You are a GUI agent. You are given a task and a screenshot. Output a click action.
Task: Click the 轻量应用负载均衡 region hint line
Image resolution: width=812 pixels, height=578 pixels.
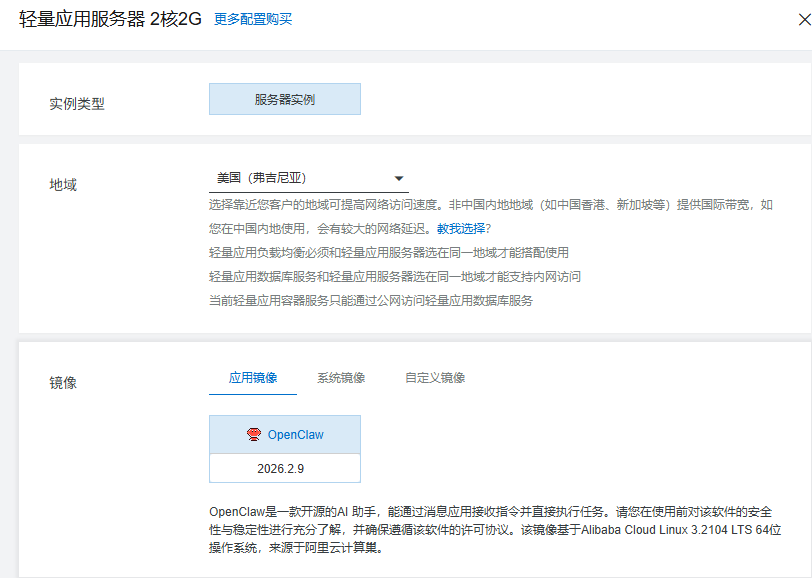tap(388, 253)
